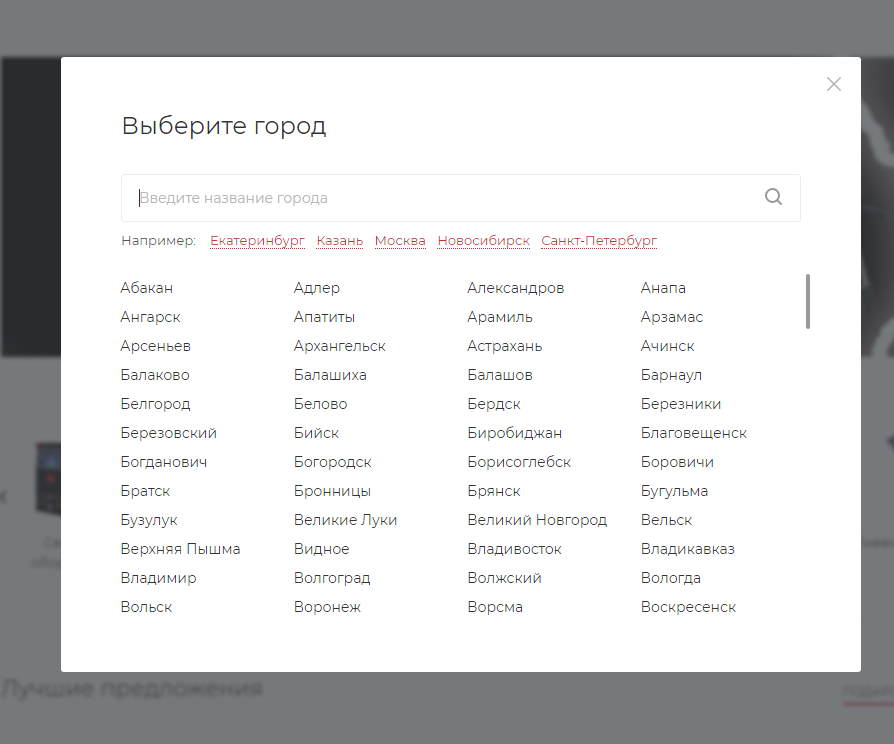Select city Вольск
Image resolution: width=894 pixels, height=744 pixels.
[x=146, y=608]
